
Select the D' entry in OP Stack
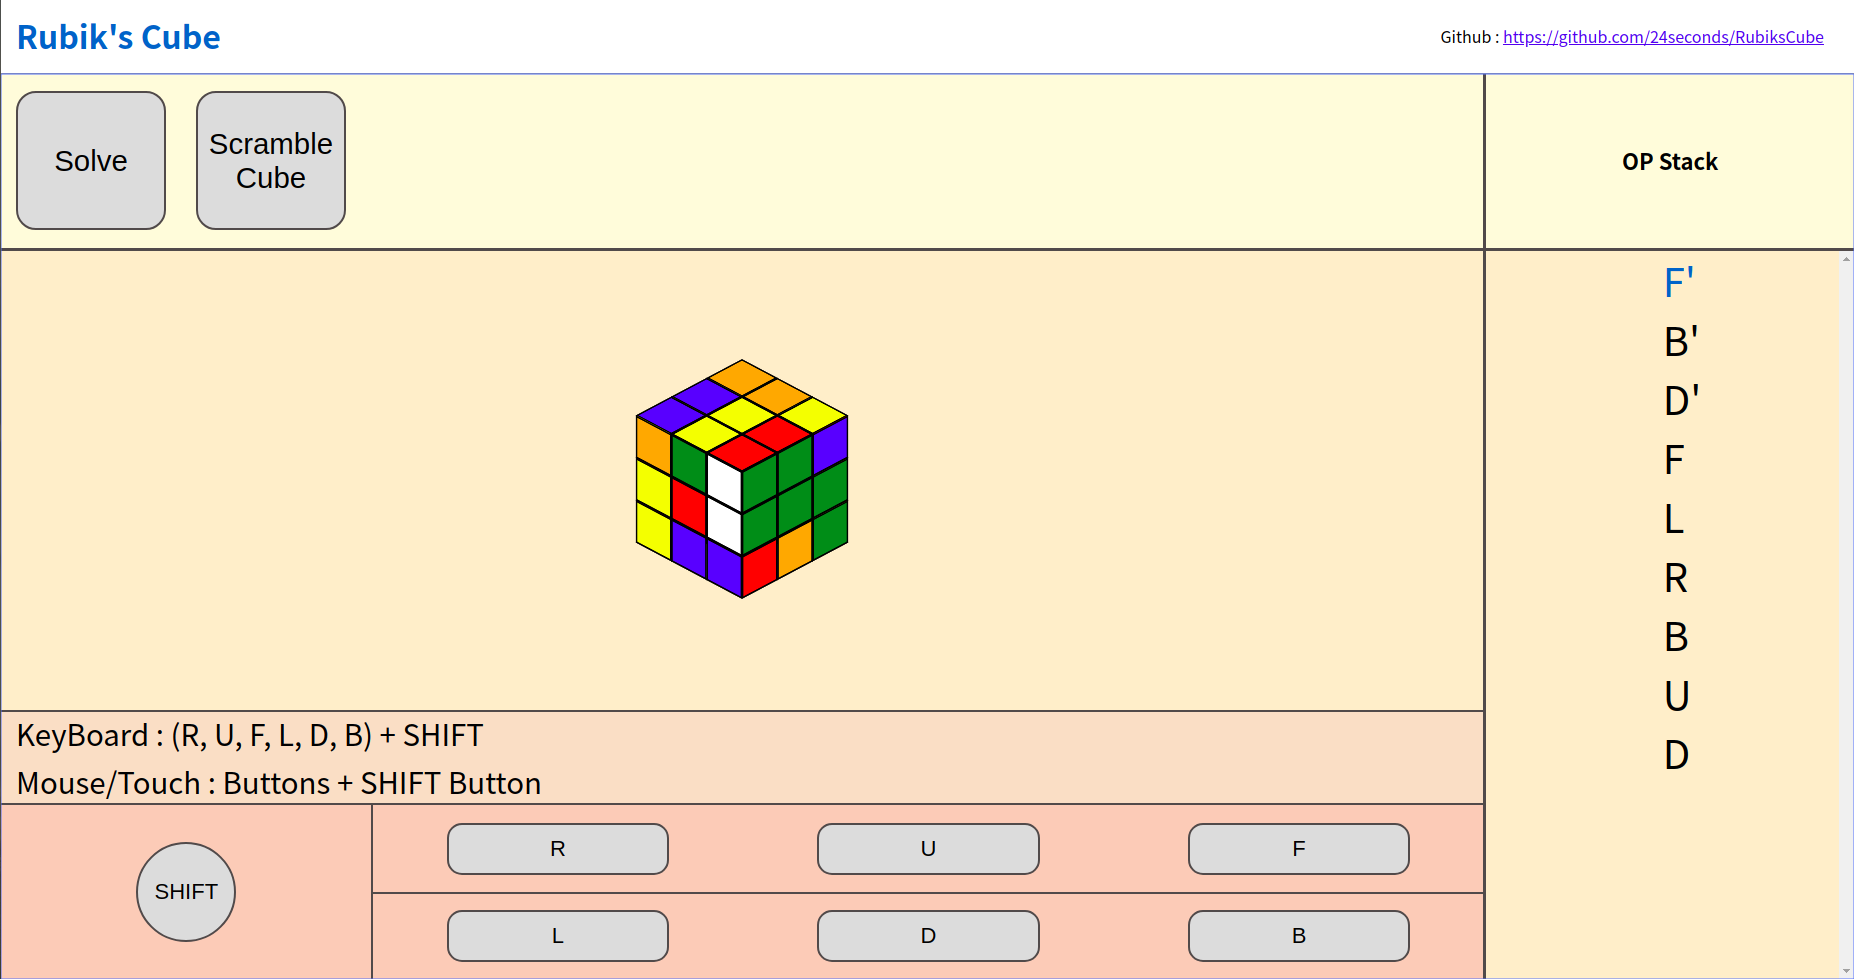point(1681,401)
